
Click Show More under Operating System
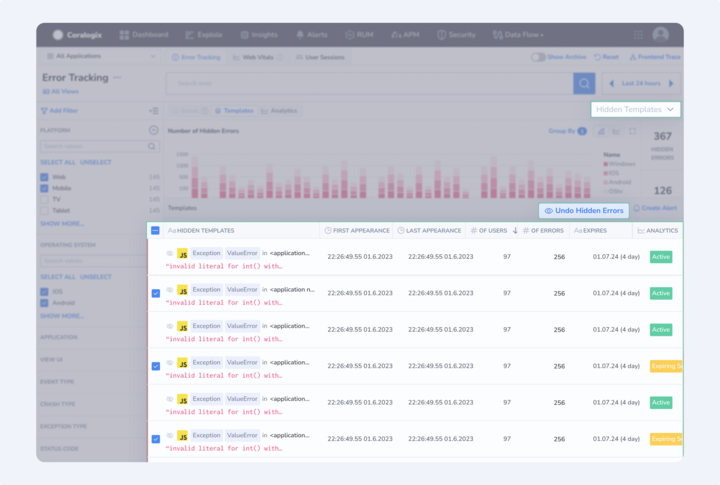coord(62,316)
